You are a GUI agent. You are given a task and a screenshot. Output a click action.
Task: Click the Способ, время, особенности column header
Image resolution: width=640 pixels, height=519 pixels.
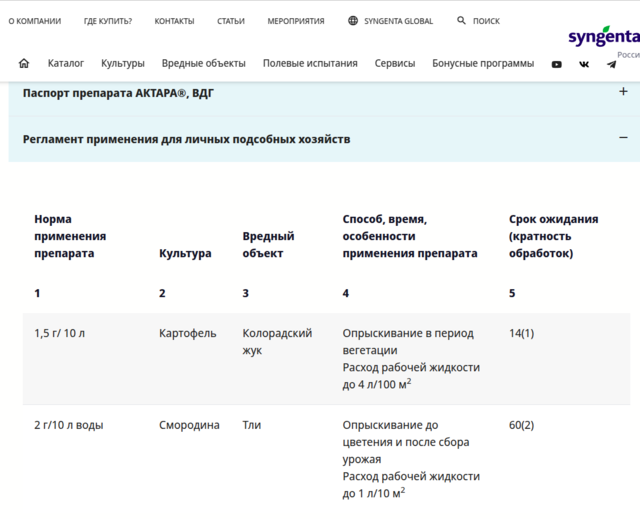click(410, 236)
